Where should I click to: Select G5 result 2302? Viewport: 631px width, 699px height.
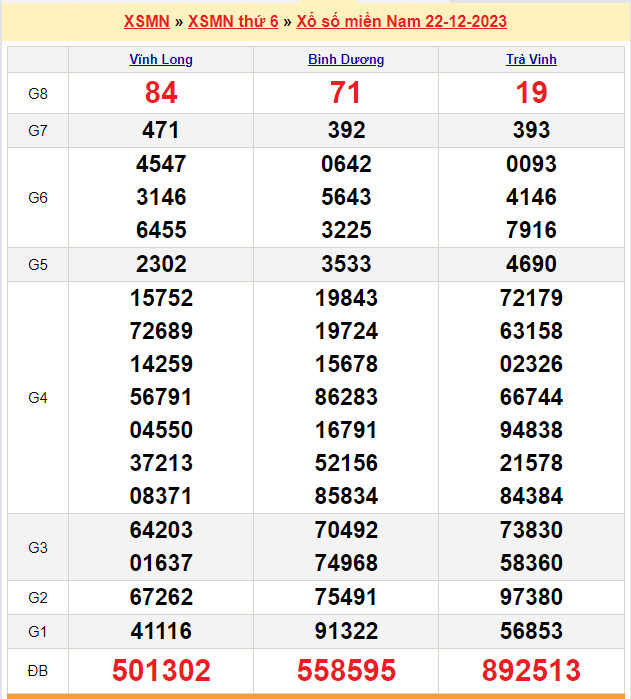(x=161, y=264)
